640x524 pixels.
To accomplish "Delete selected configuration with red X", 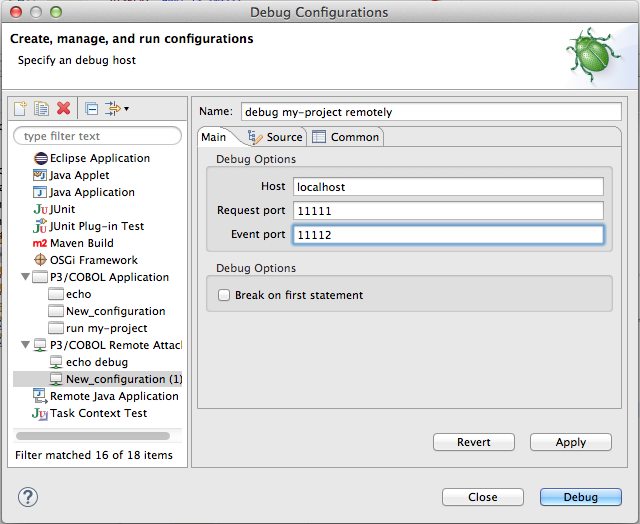I will pos(64,109).
